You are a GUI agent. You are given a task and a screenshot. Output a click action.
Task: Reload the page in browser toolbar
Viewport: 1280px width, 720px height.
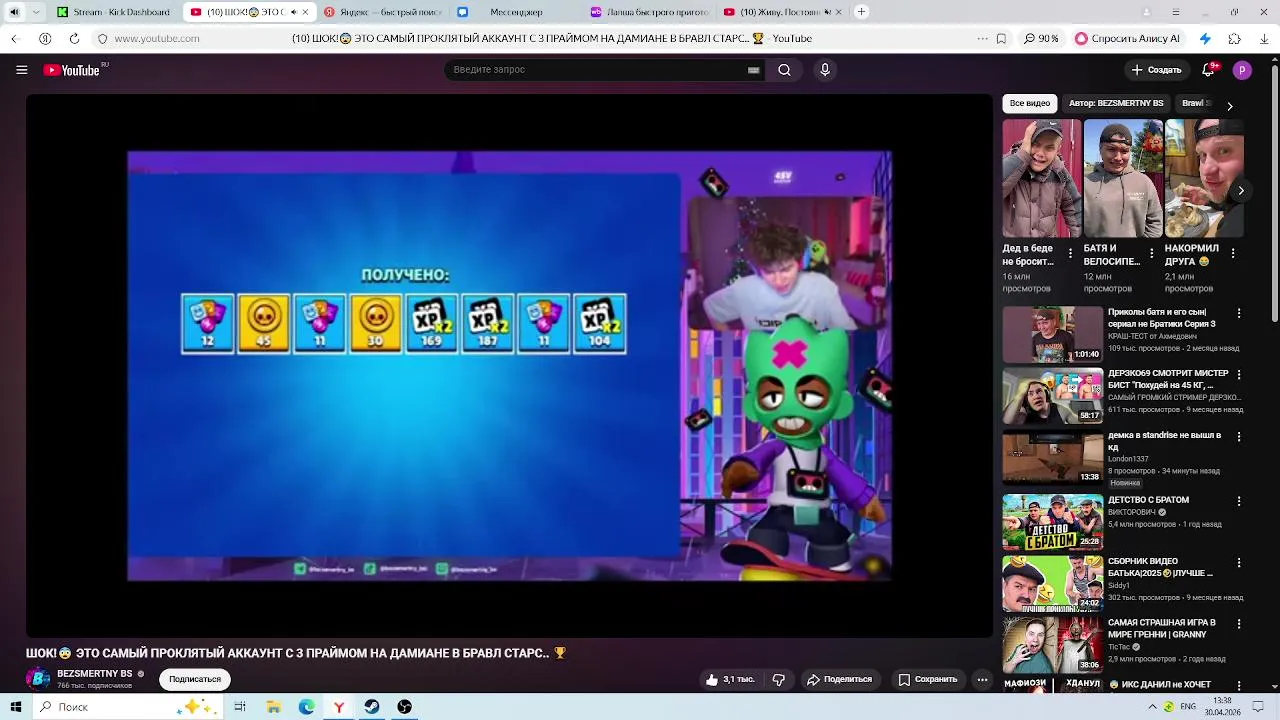pos(74,38)
